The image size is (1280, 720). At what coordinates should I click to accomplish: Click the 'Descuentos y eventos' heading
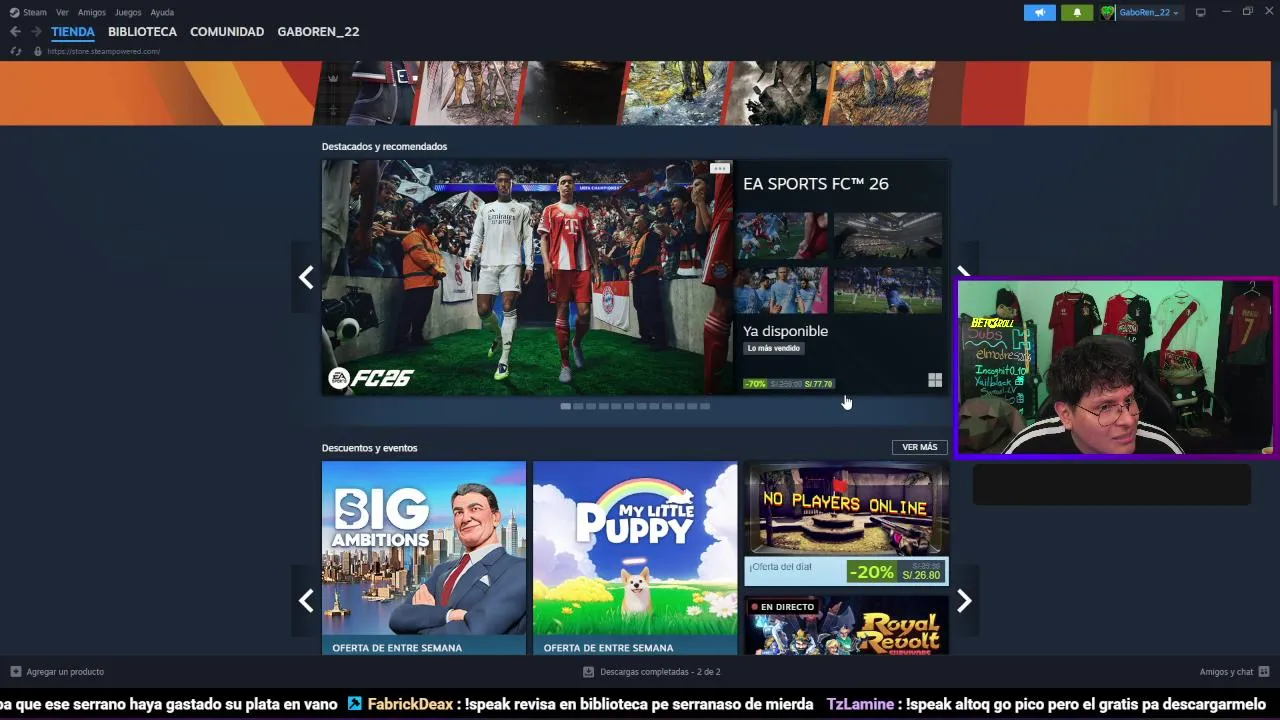point(369,448)
